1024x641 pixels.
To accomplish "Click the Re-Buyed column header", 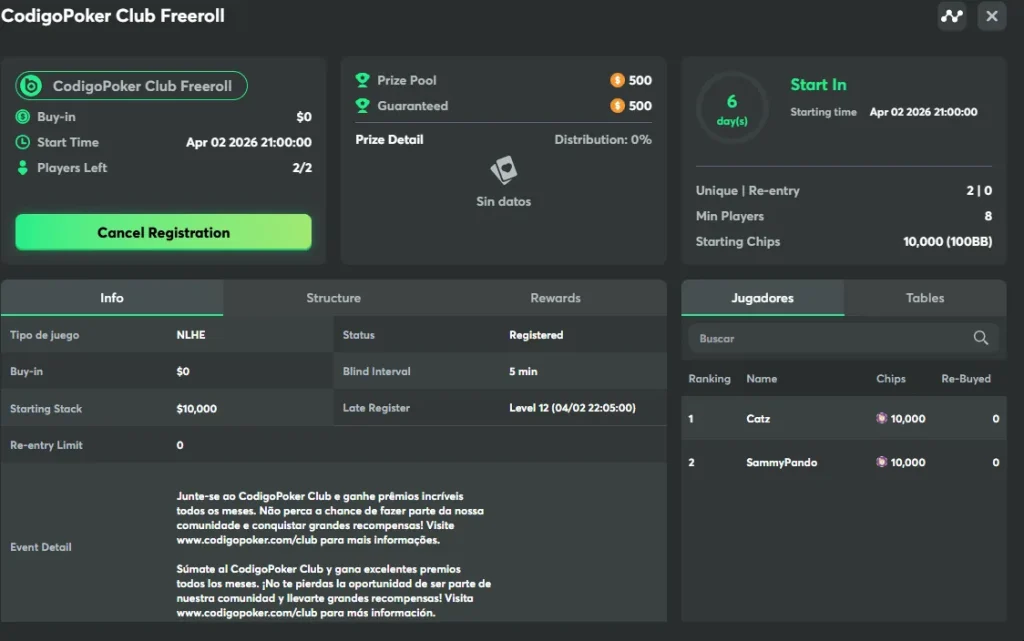I will click(966, 379).
